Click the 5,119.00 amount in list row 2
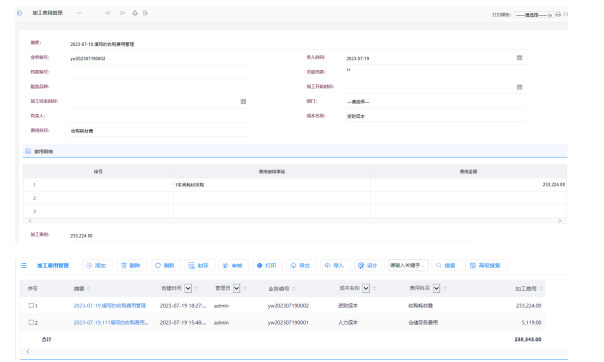Screen dimensions: 604x362 click(531, 323)
